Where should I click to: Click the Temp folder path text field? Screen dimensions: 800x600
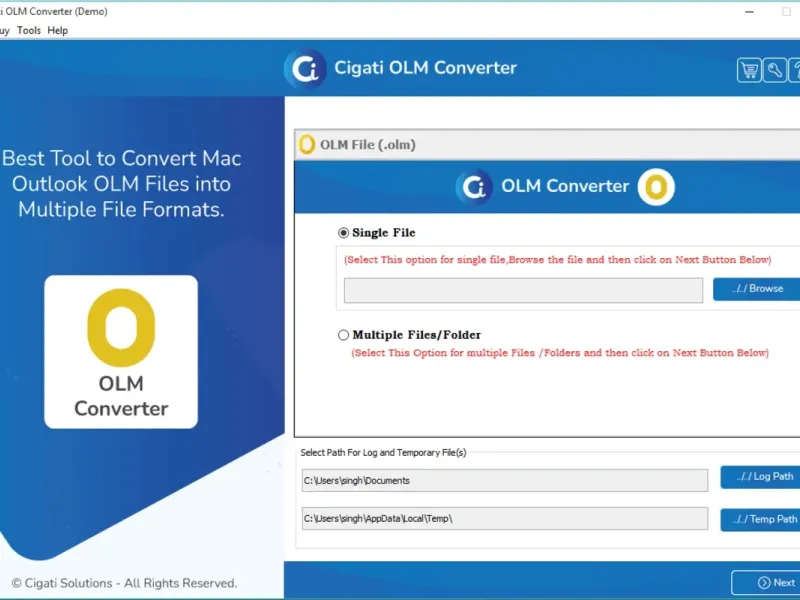point(505,518)
